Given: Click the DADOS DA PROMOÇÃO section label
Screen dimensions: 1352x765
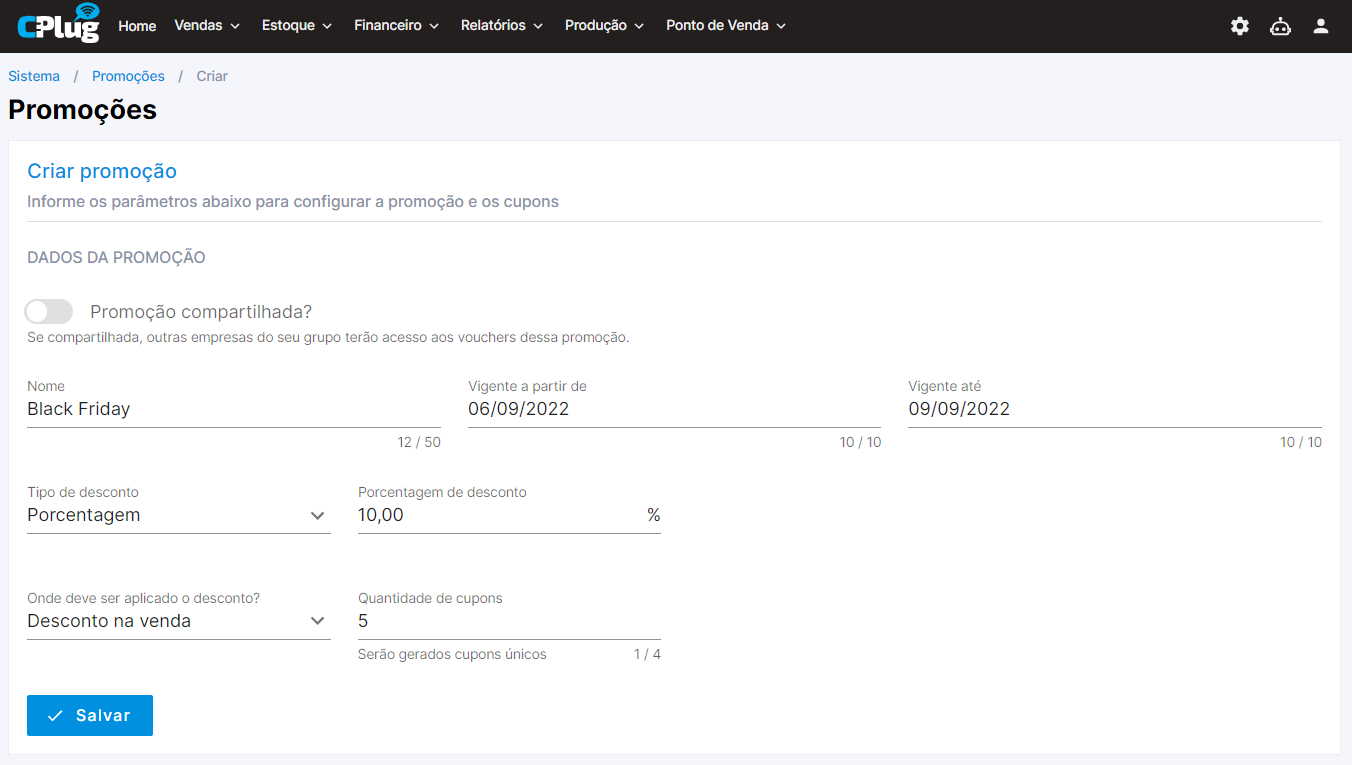Looking at the screenshot, I should coord(116,258).
